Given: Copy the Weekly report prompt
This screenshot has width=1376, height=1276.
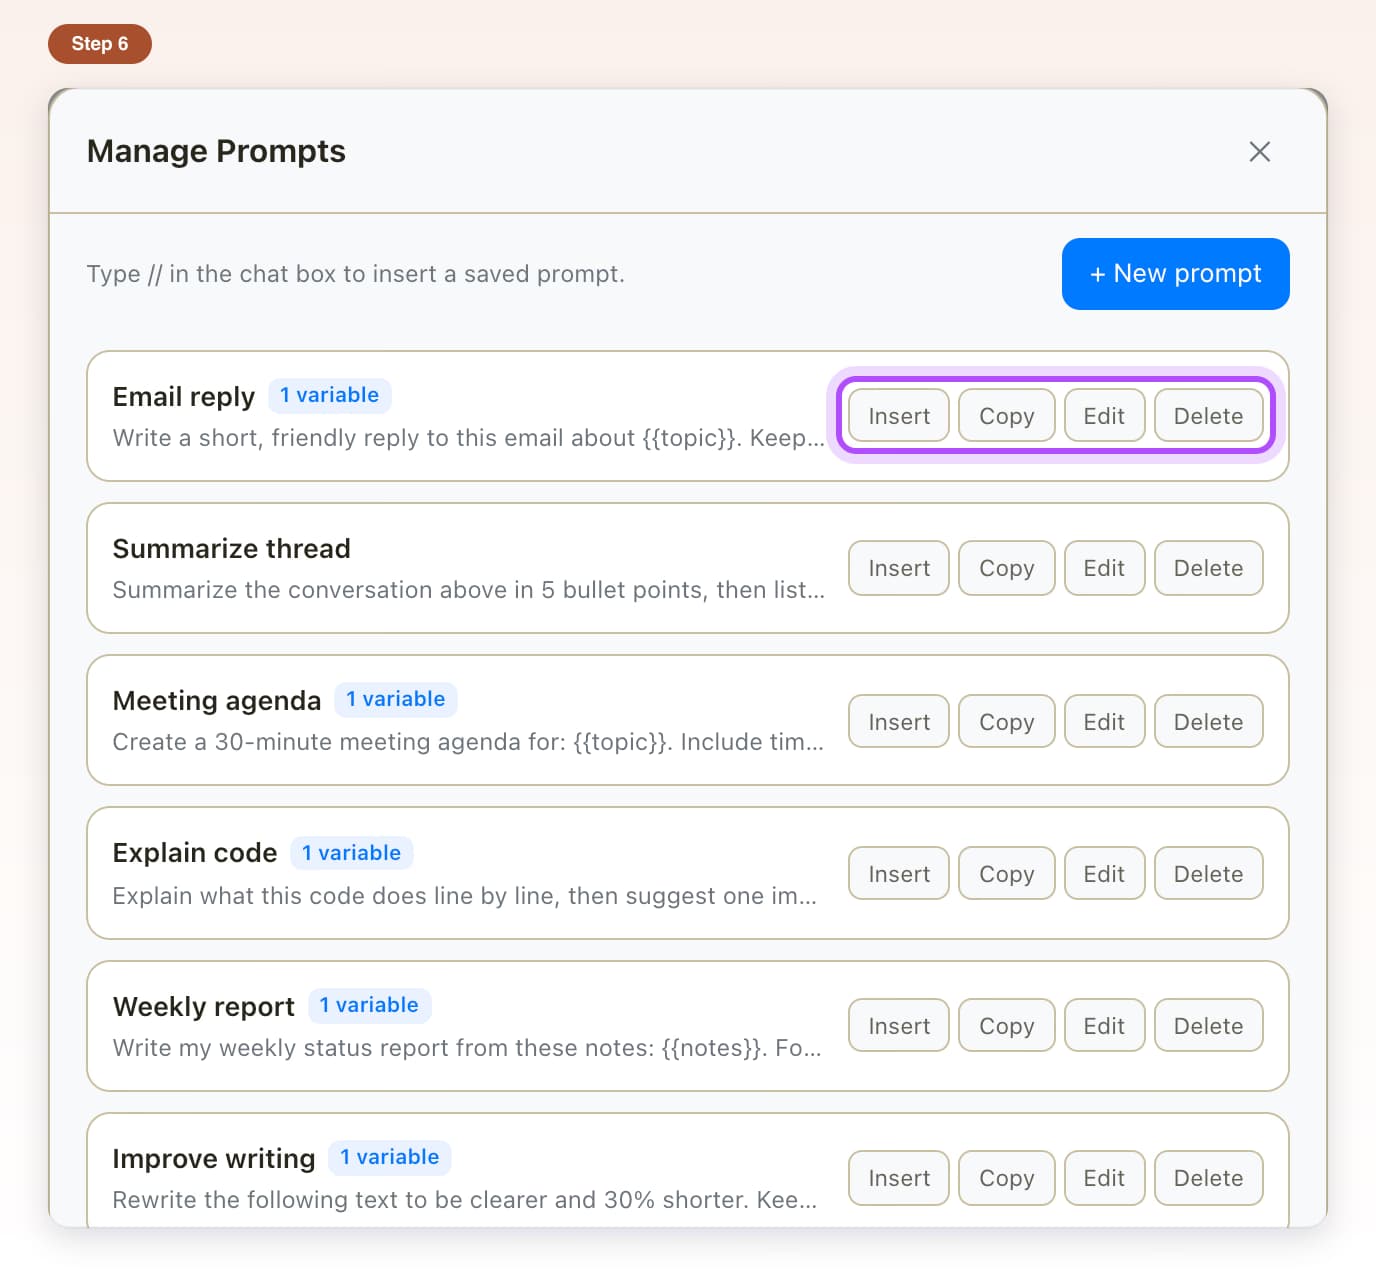Looking at the screenshot, I should click(x=1006, y=1026).
